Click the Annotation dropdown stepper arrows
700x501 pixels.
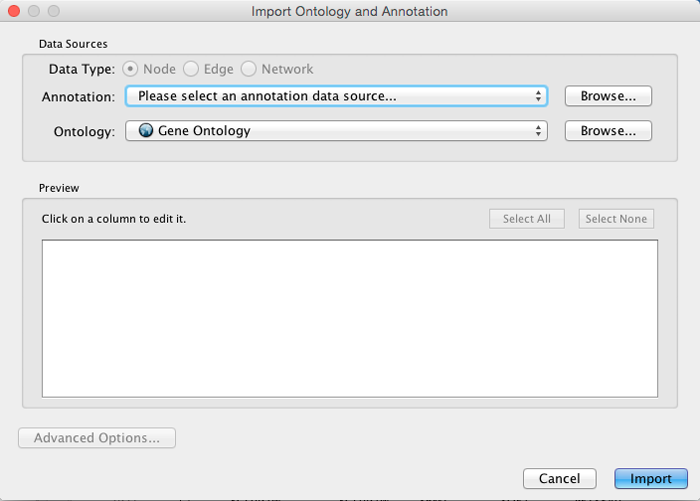pyautogui.click(x=538, y=96)
